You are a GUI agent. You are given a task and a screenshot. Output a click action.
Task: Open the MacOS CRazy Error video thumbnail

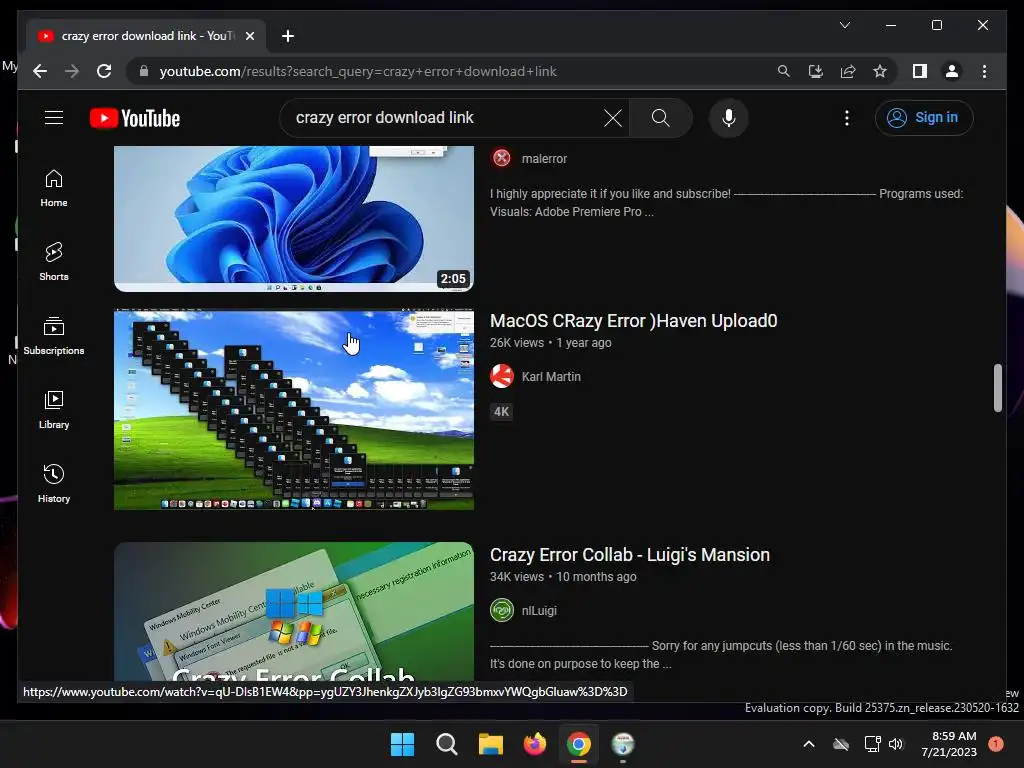(294, 410)
